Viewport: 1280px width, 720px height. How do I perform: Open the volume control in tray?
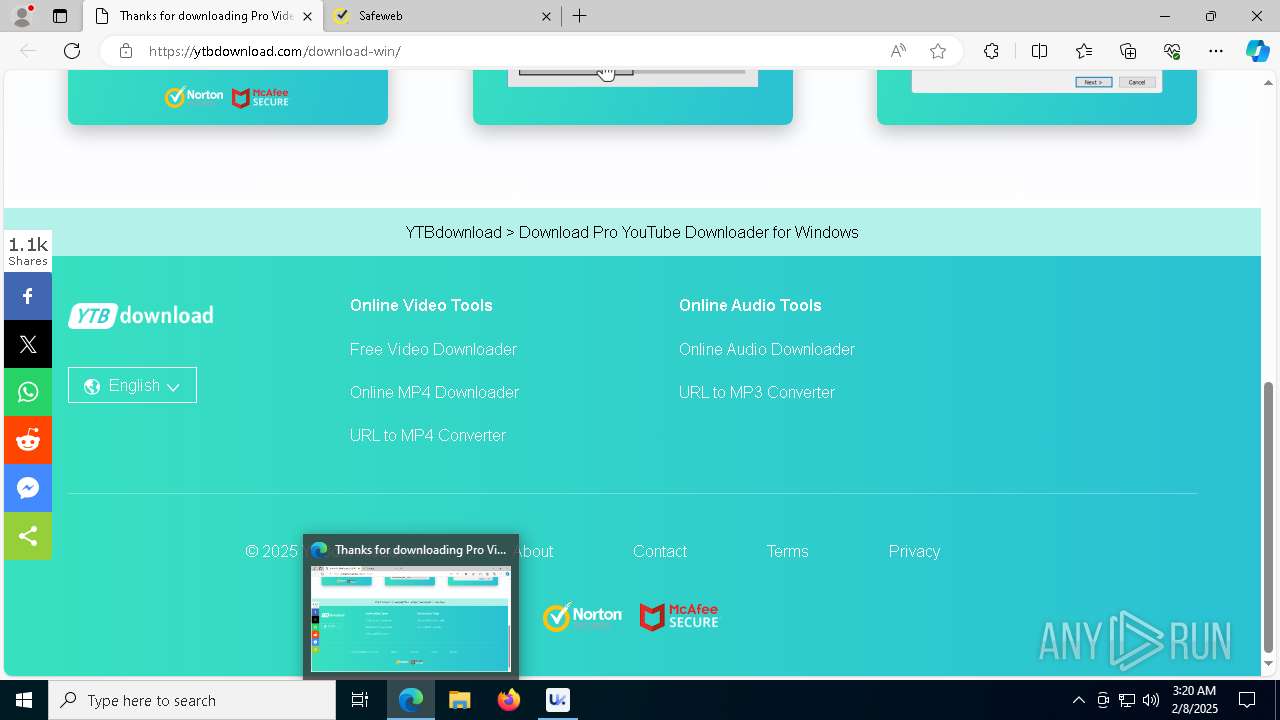1150,700
